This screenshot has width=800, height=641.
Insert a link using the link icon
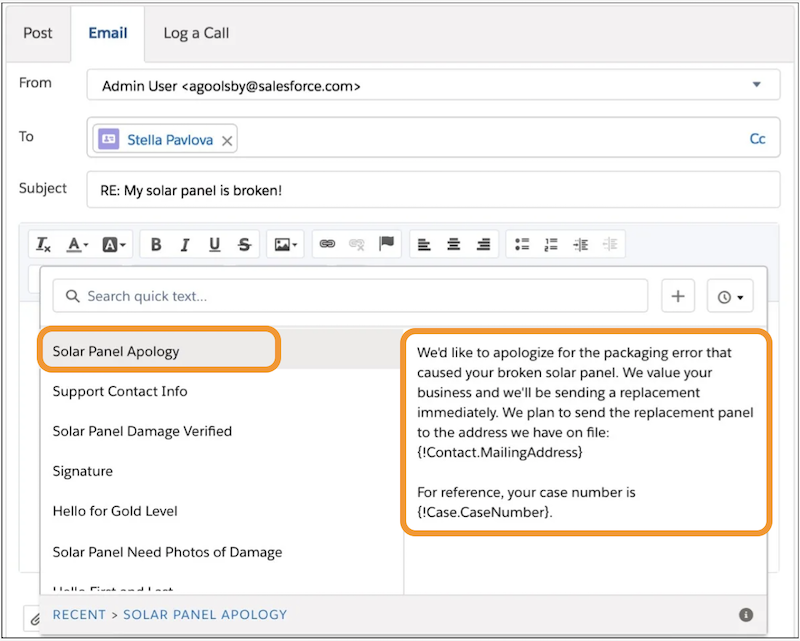pyautogui.click(x=326, y=245)
